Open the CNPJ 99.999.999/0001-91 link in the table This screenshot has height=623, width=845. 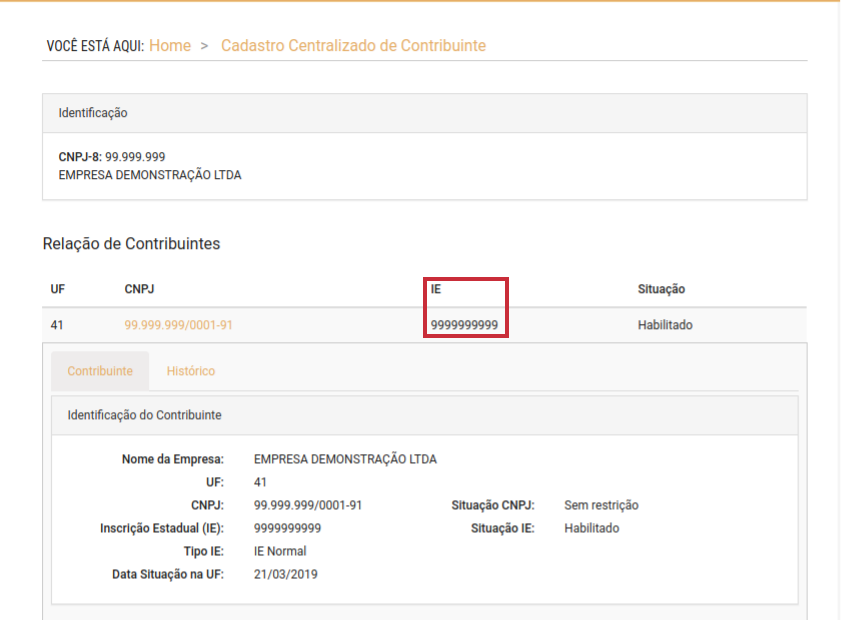click(x=179, y=325)
